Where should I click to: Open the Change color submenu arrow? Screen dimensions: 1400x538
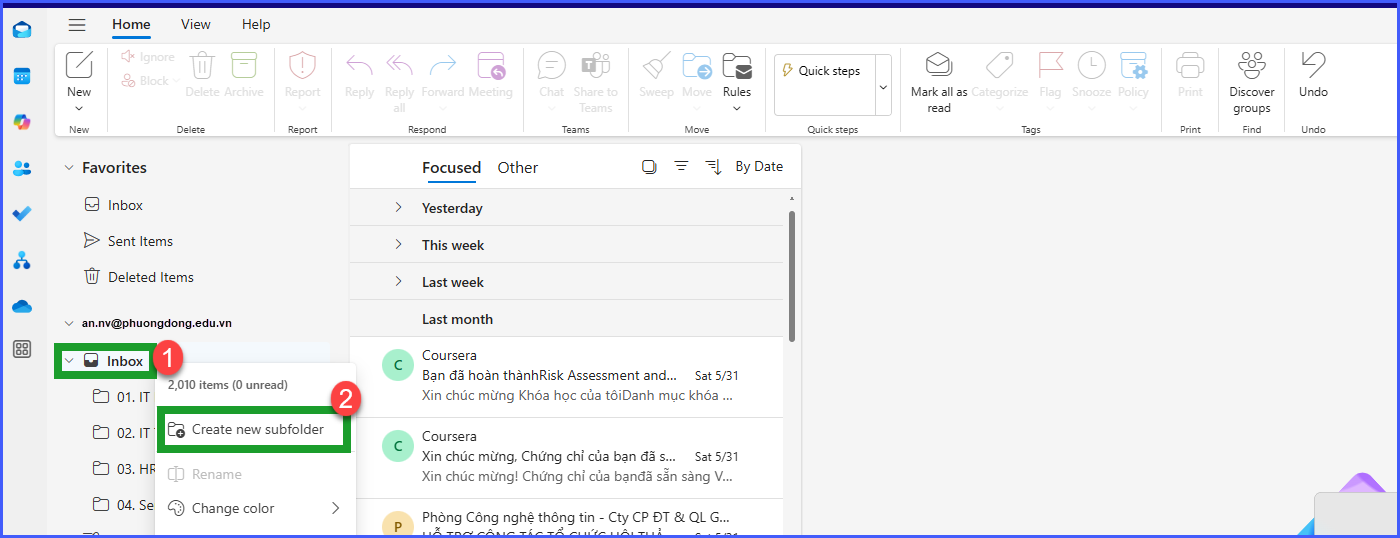335,508
